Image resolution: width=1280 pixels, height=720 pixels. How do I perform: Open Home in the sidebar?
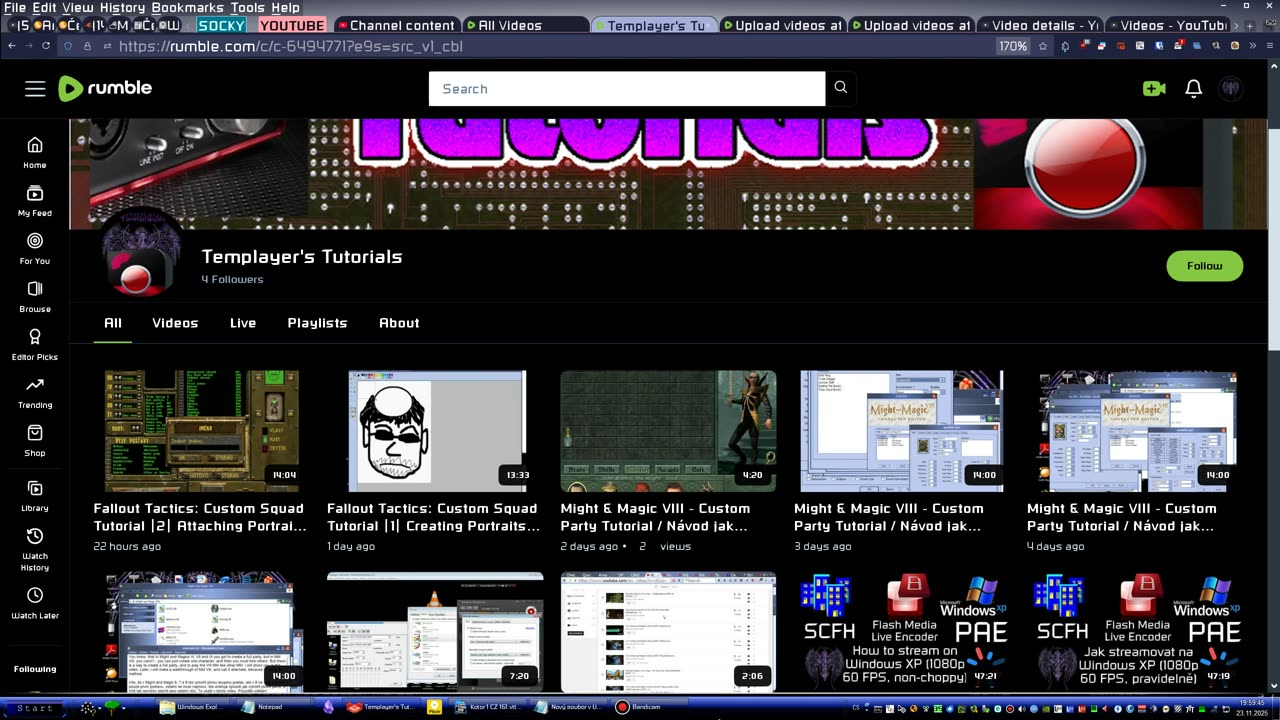pyautogui.click(x=35, y=153)
